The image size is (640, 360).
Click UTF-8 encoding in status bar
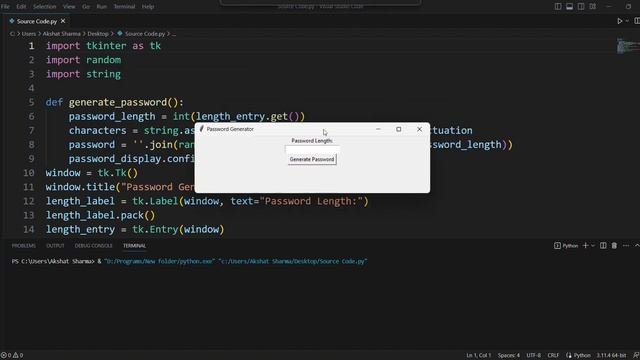point(533,356)
